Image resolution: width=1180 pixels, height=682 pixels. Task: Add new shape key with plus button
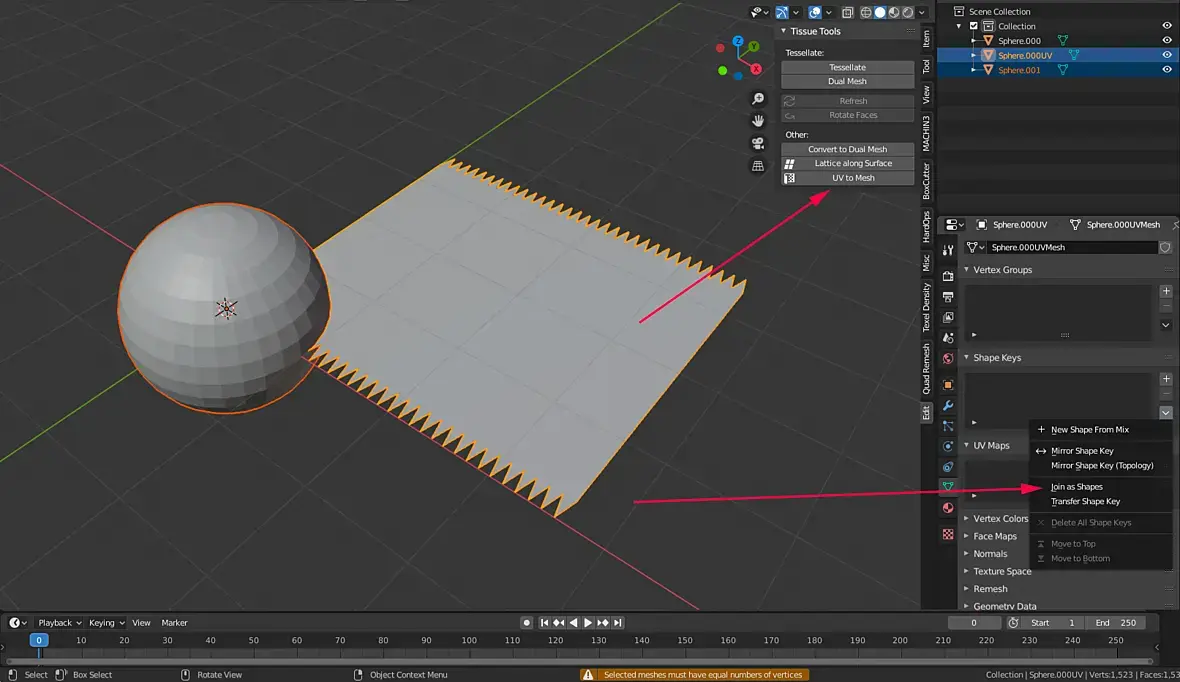click(1166, 379)
